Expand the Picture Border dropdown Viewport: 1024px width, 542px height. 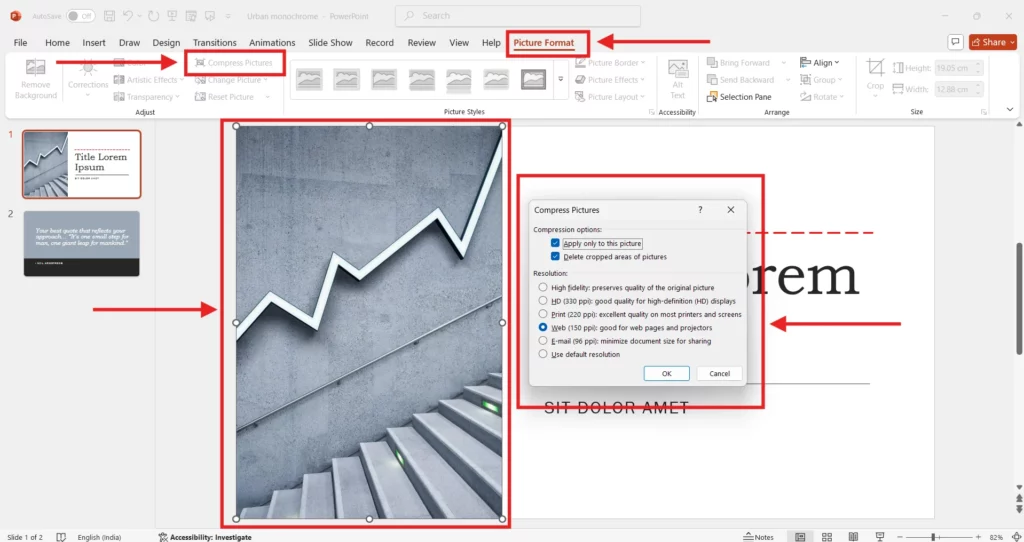click(x=614, y=63)
